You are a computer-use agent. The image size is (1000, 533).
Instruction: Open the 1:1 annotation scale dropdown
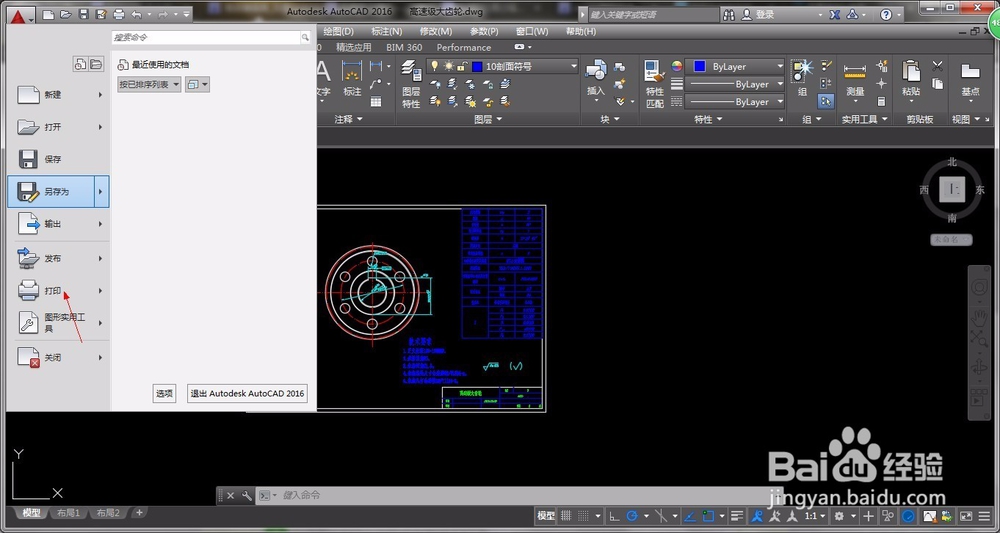[814, 516]
